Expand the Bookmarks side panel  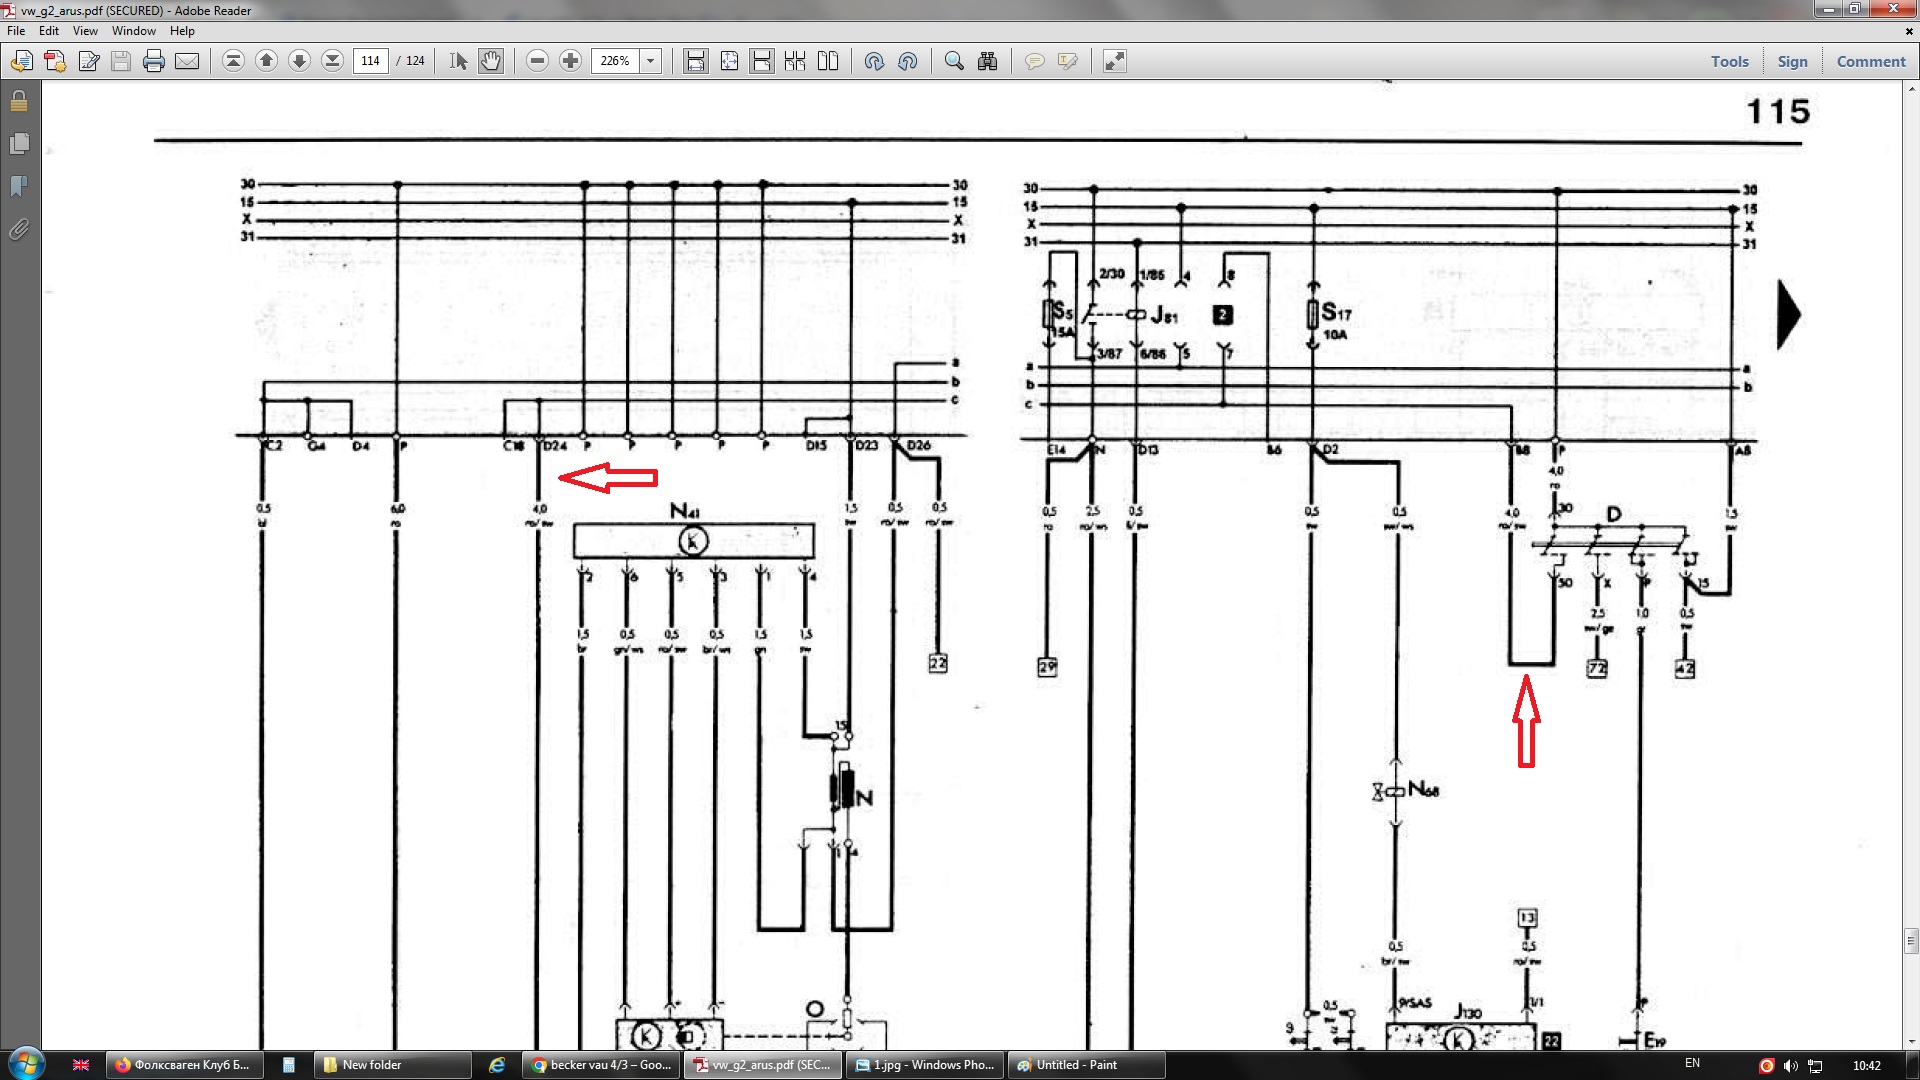tap(19, 187)
